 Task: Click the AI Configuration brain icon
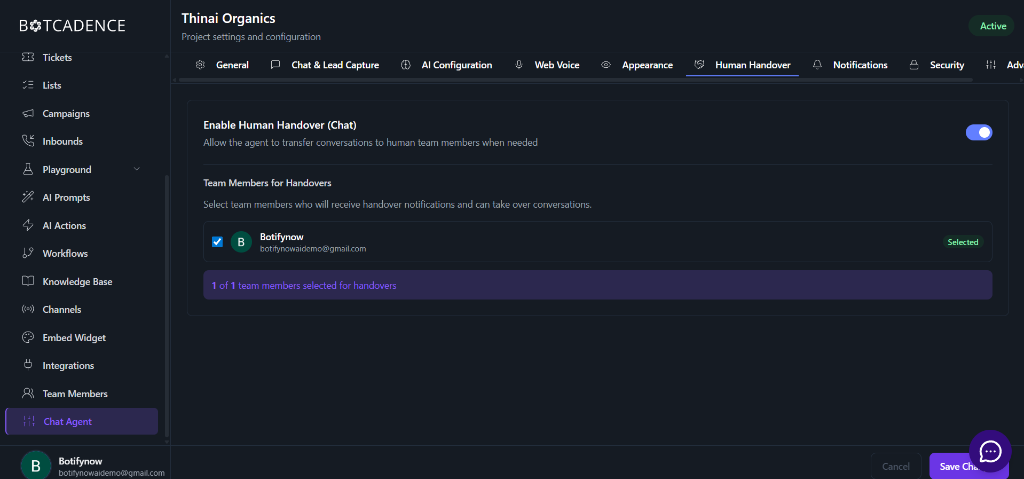pyautogui.click(x=406, y=65)
